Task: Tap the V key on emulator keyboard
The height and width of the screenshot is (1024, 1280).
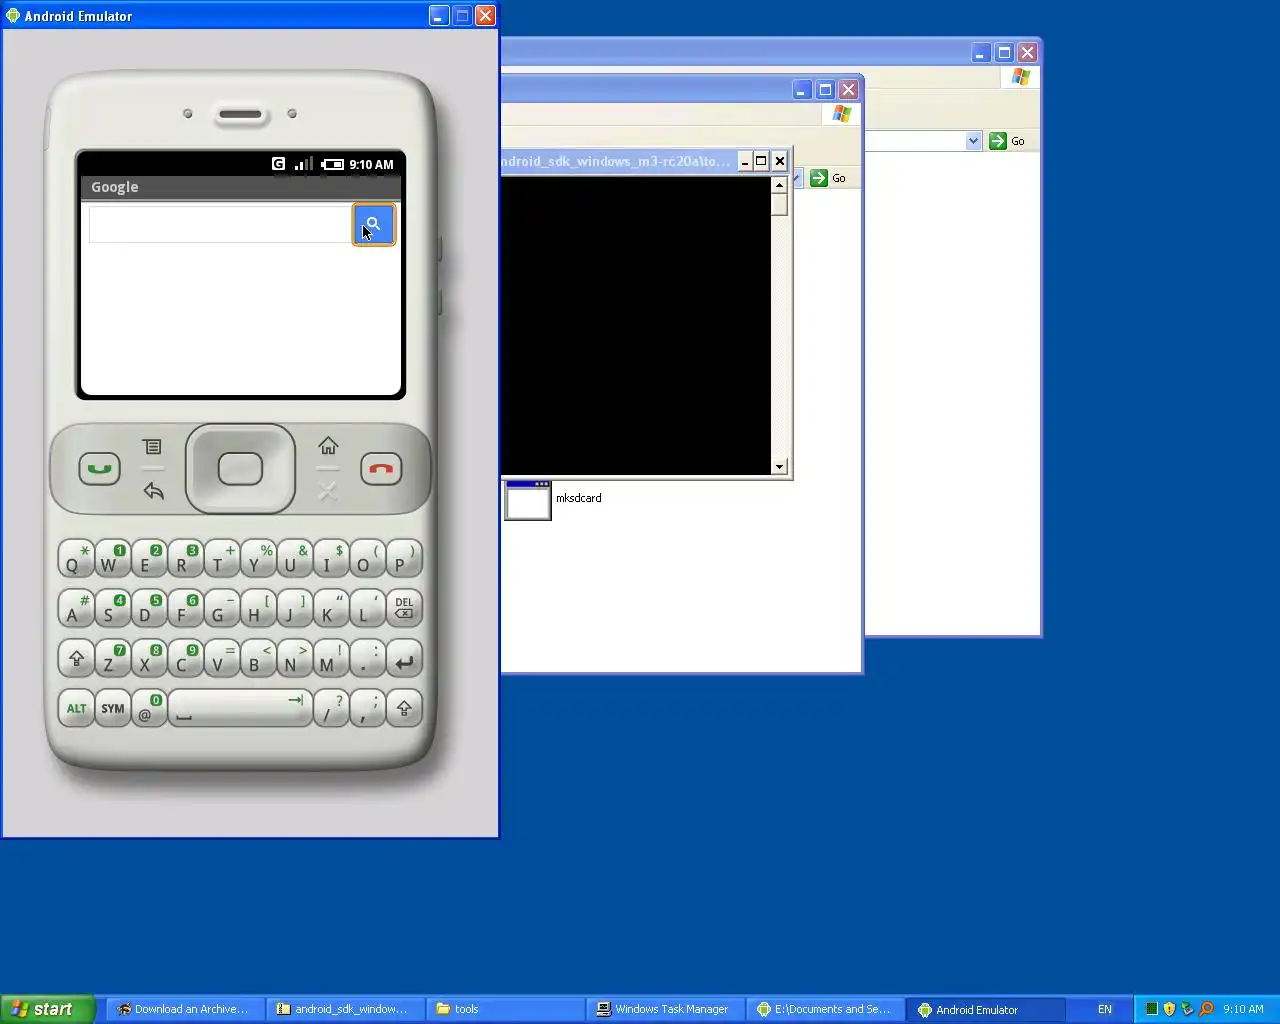Action: 222,659
